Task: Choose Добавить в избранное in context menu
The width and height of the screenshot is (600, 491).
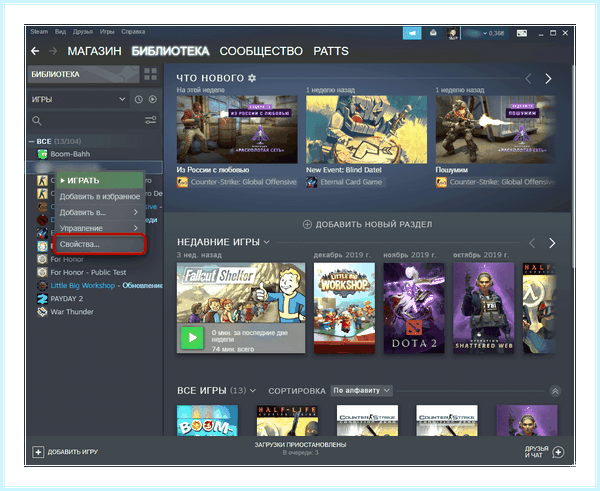Action: point(100,197)
